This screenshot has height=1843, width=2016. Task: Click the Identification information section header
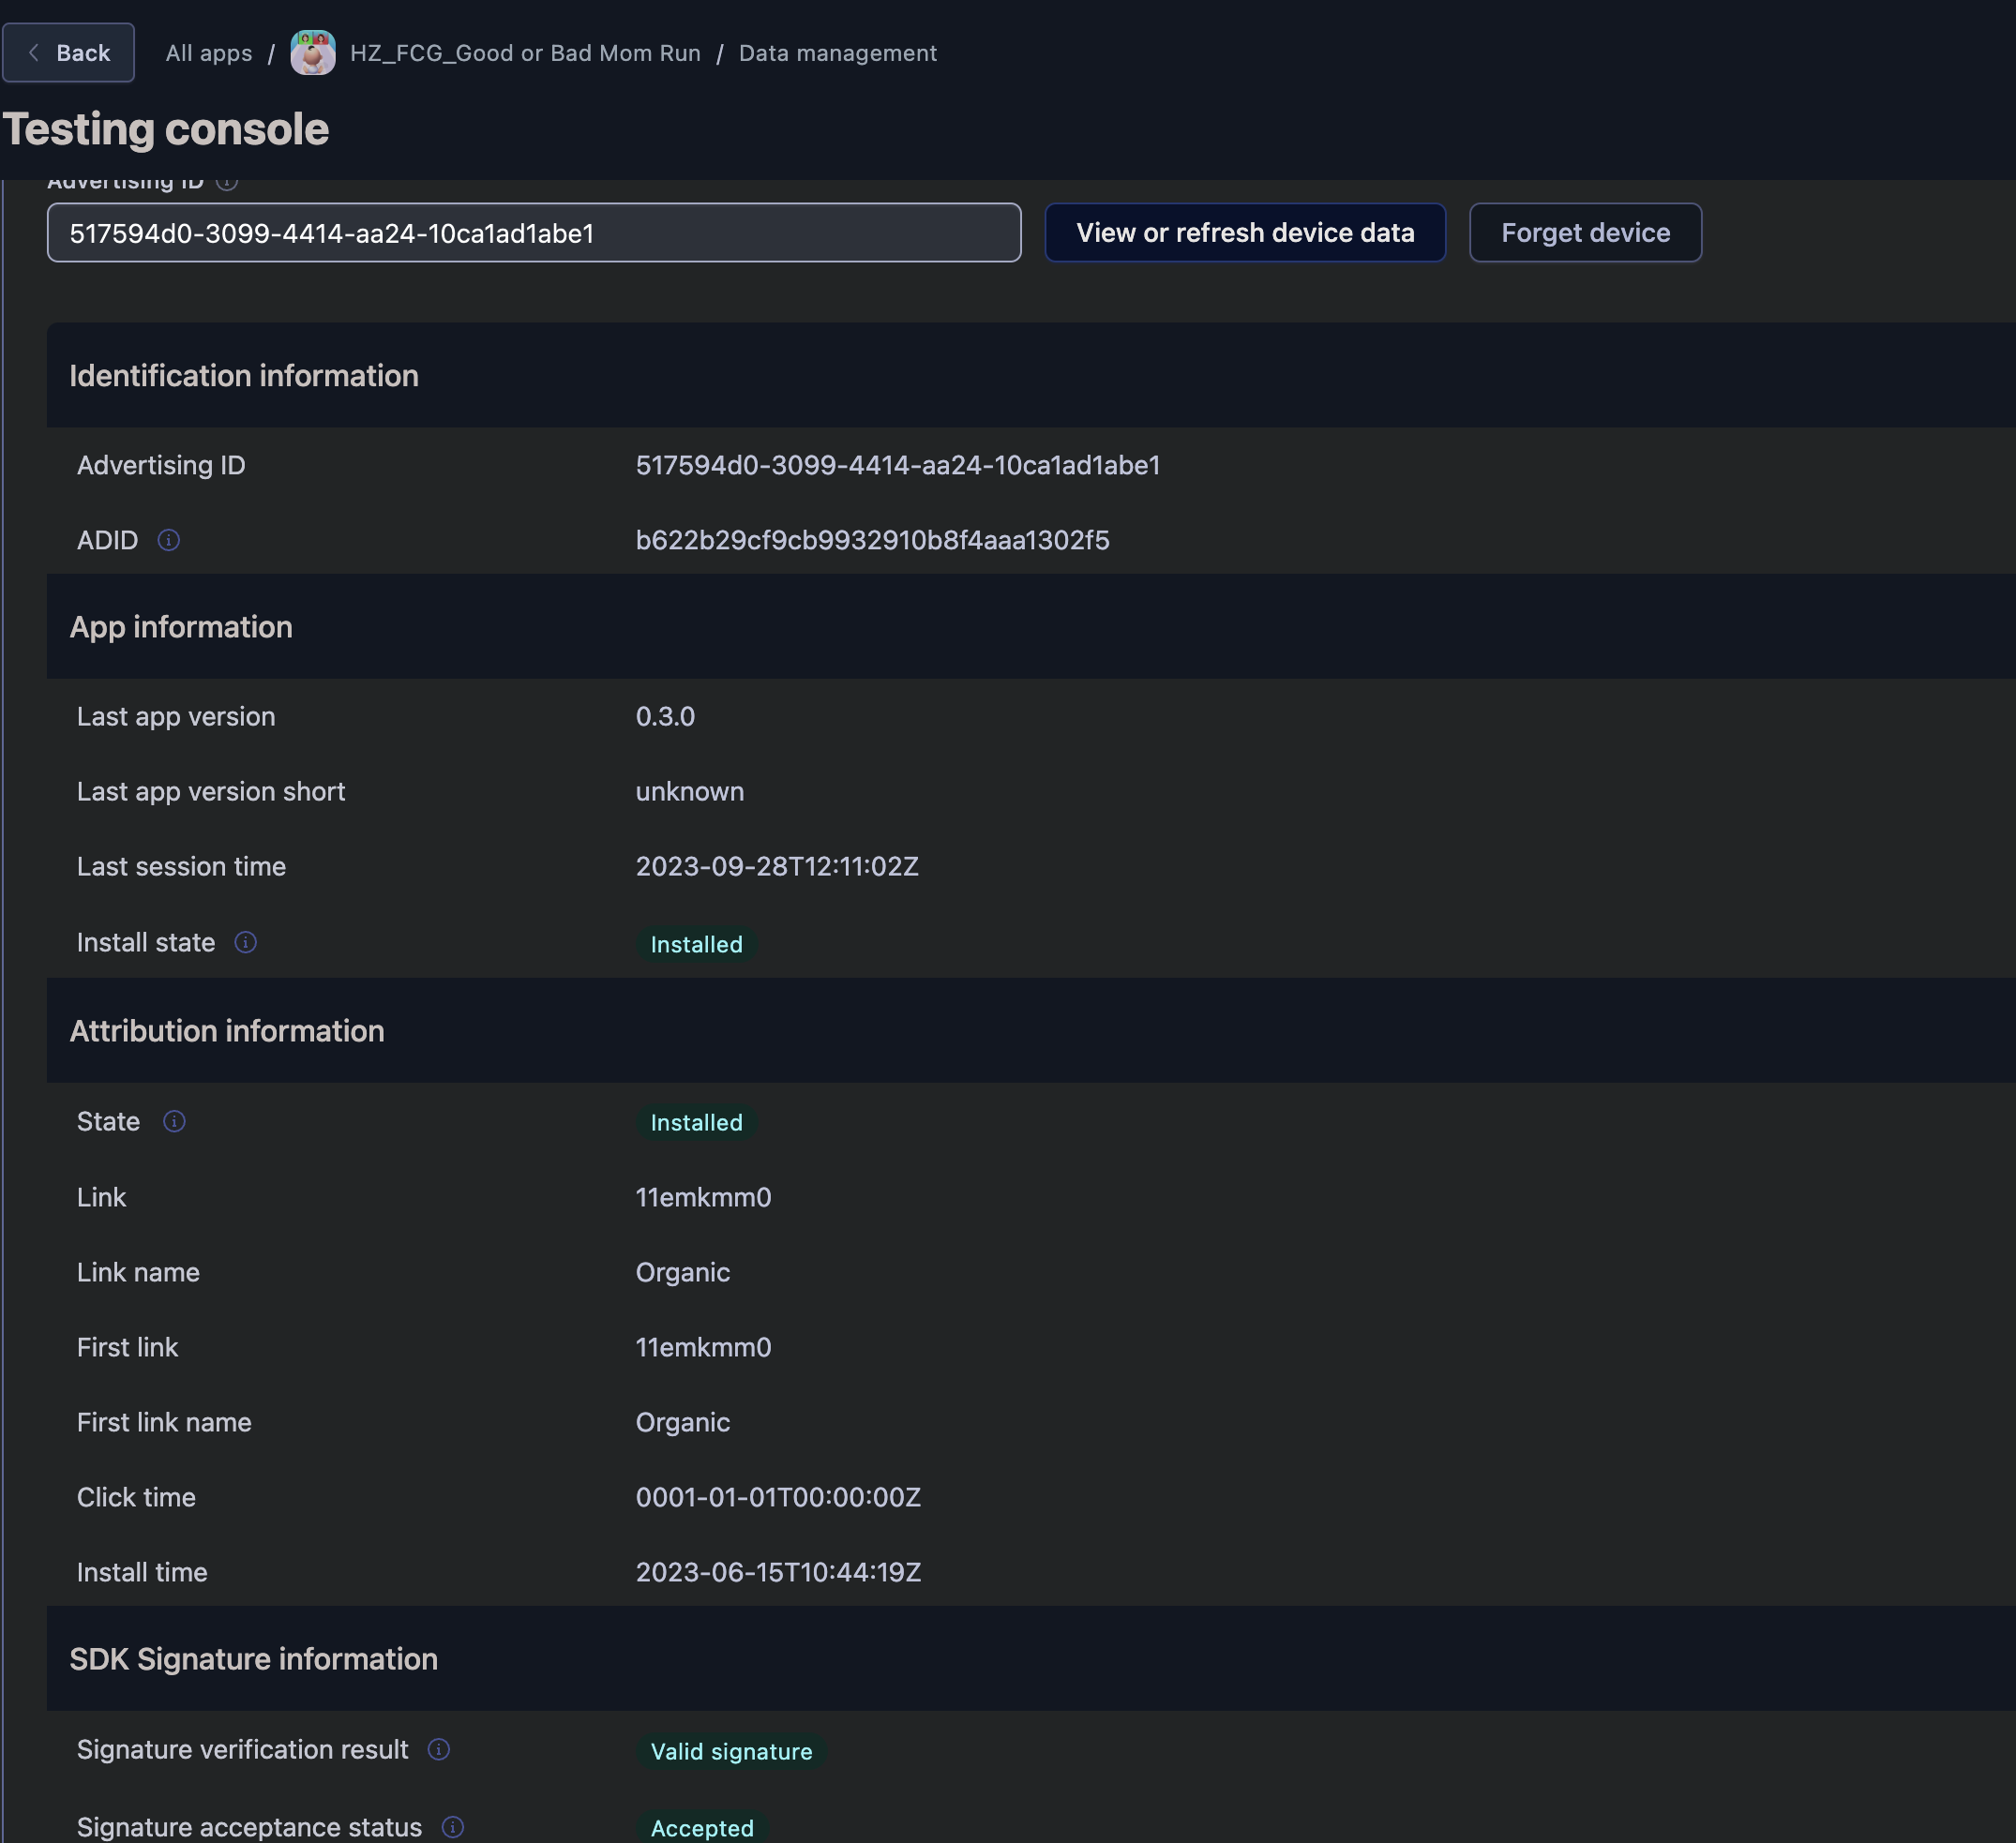pyautogui.click(x=244, y=376)
